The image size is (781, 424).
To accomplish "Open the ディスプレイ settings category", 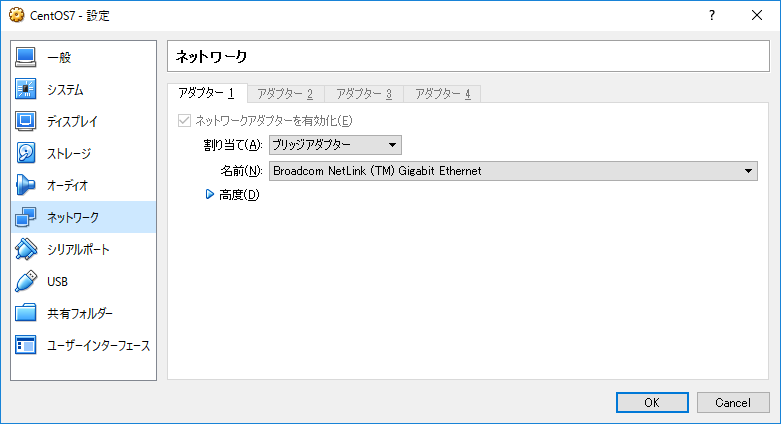I will 83,121.
